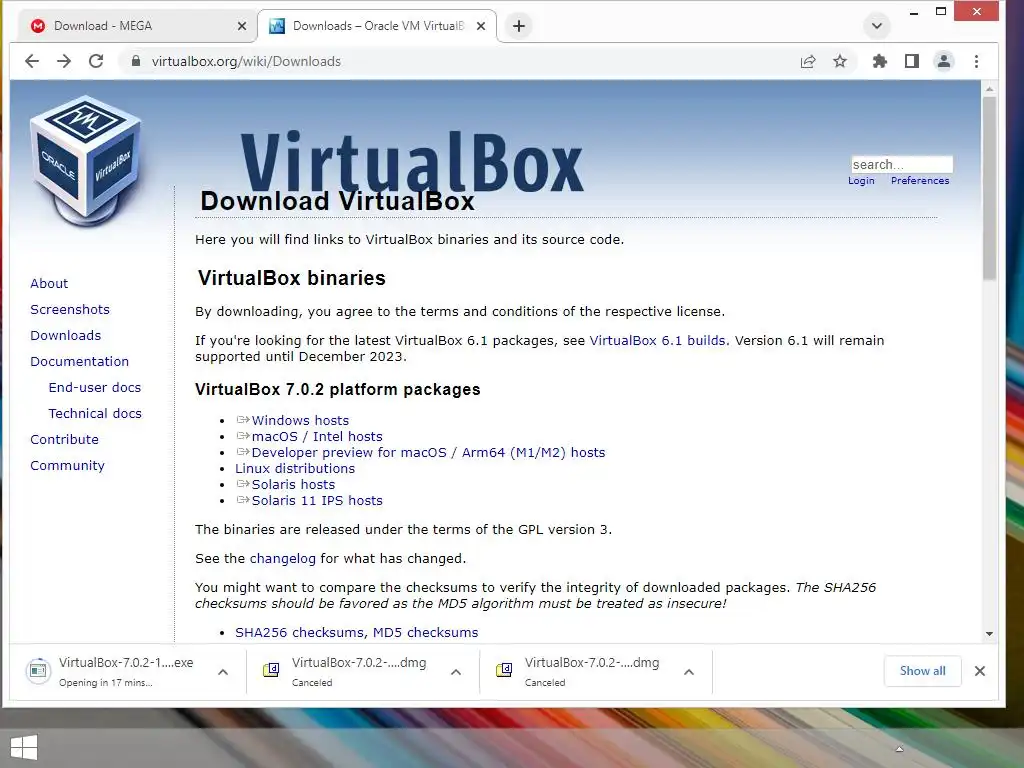
Task: Open the Extensions puzzle icon
Action: [x=880, y=61]
